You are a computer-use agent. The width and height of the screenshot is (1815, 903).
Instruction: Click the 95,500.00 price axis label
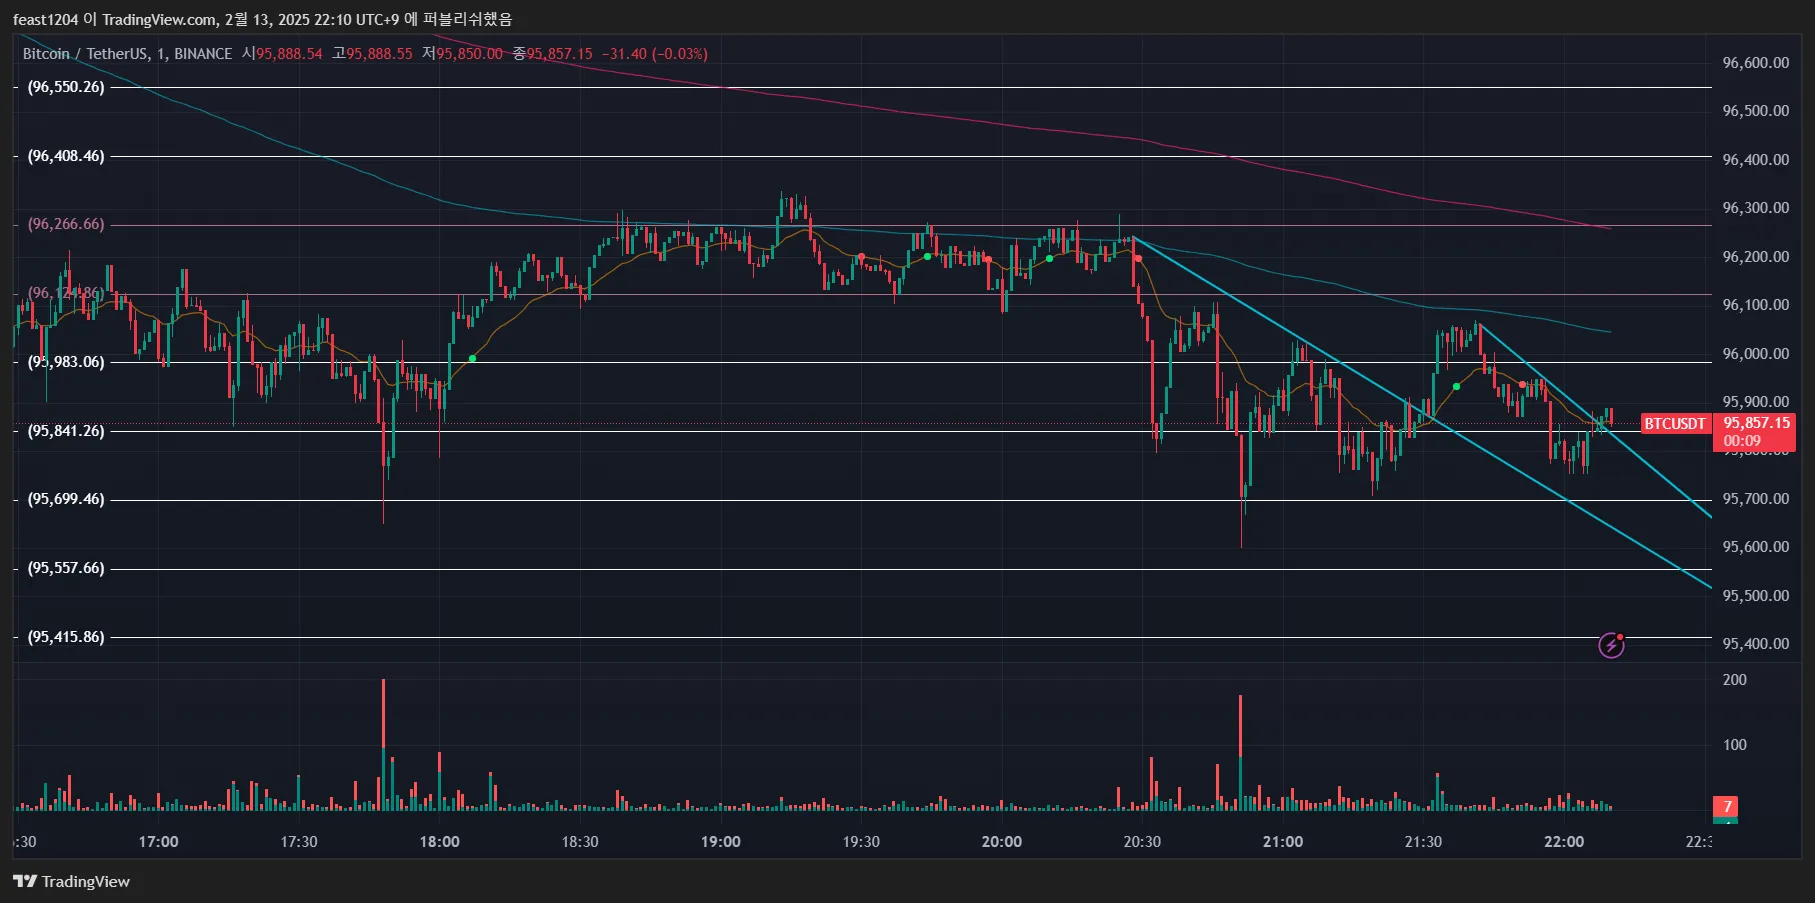click(1755, 595)
